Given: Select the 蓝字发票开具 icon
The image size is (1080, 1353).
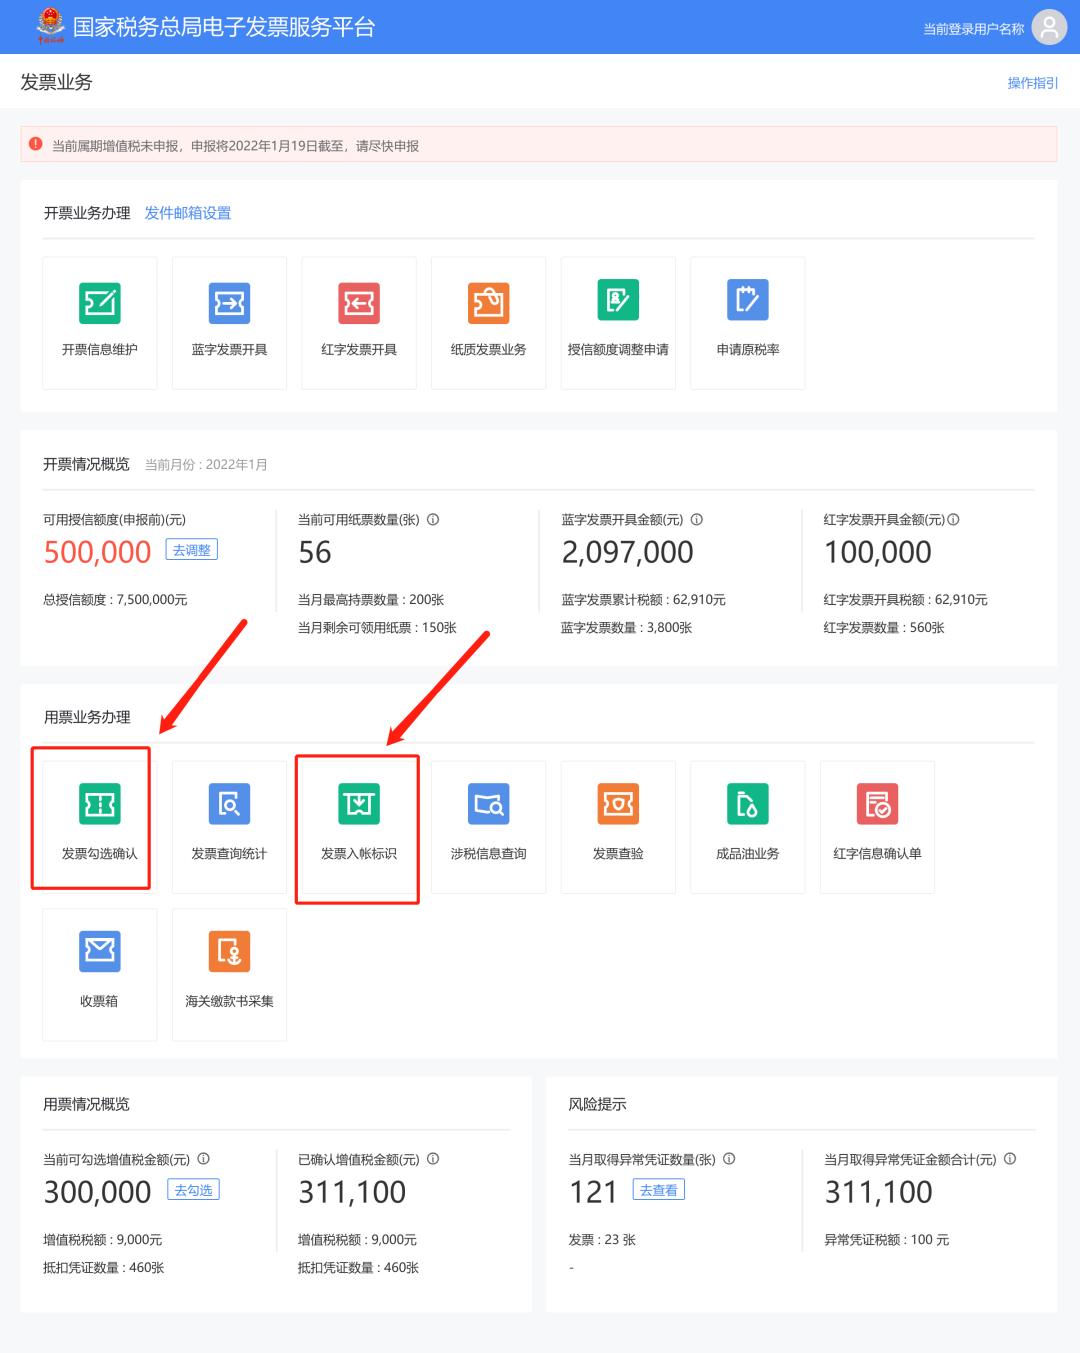Looking at the screenshot, I should (229, 322).
